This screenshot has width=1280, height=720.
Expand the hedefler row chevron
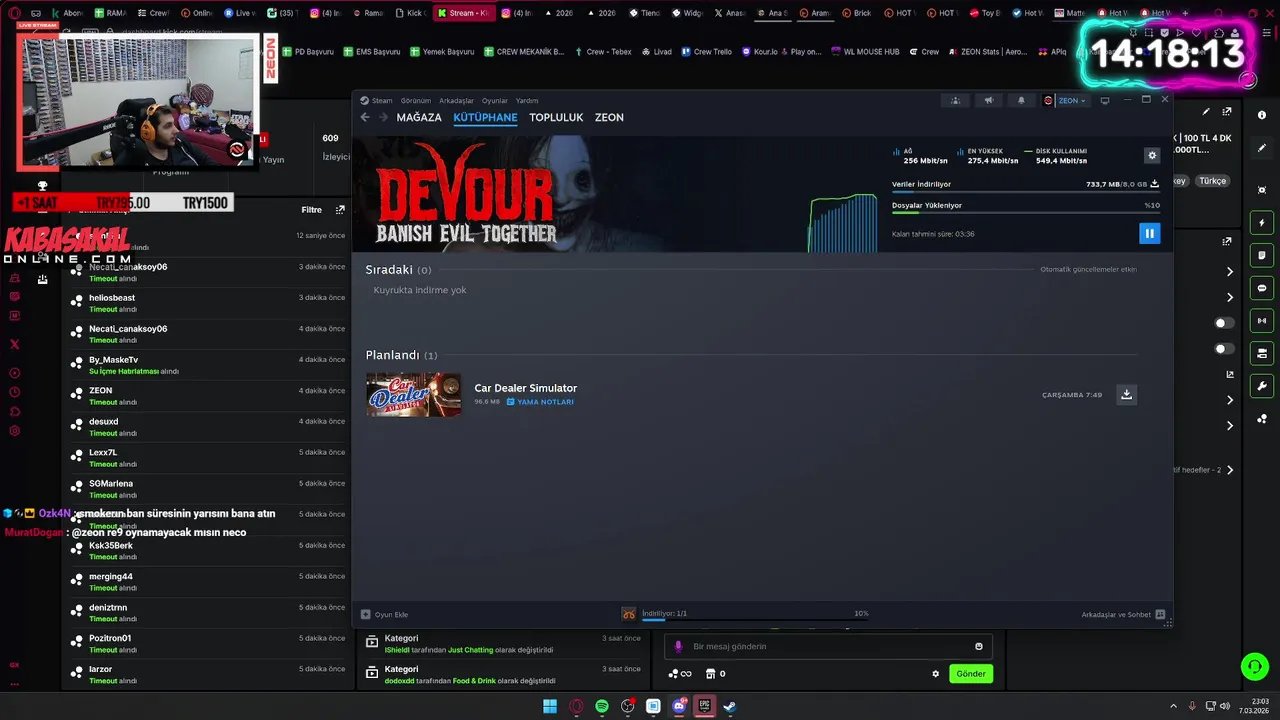pos(1230,470)
